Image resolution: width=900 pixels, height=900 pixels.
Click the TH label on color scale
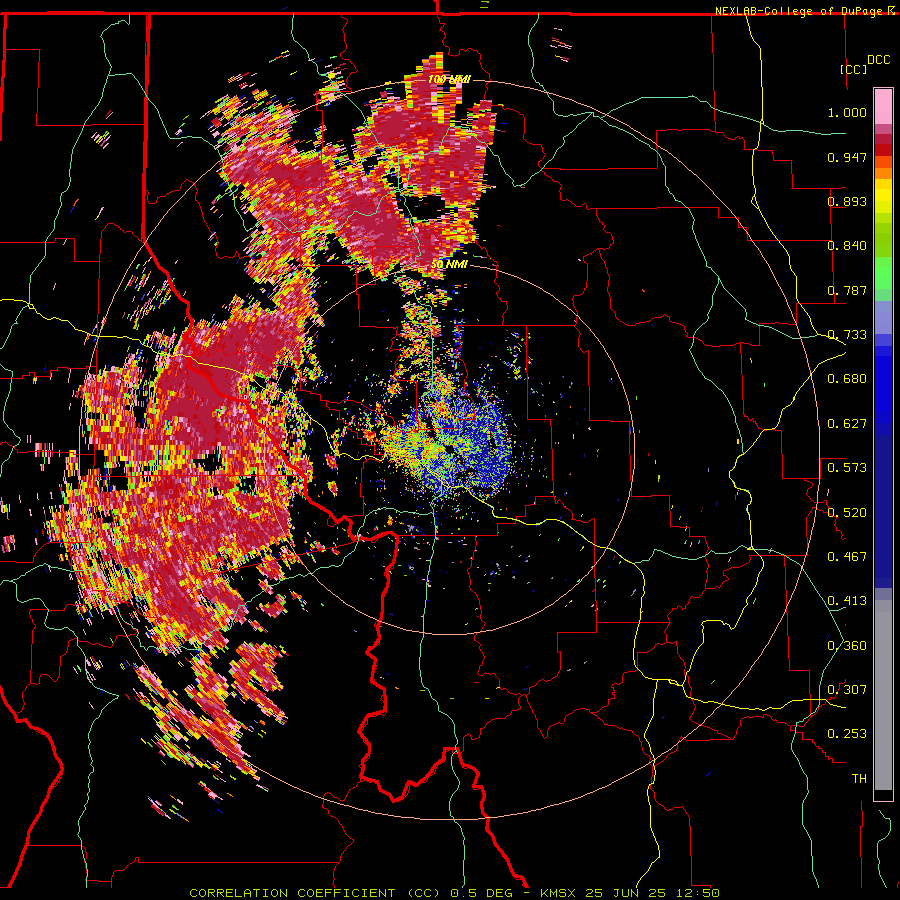coord(859,779)
